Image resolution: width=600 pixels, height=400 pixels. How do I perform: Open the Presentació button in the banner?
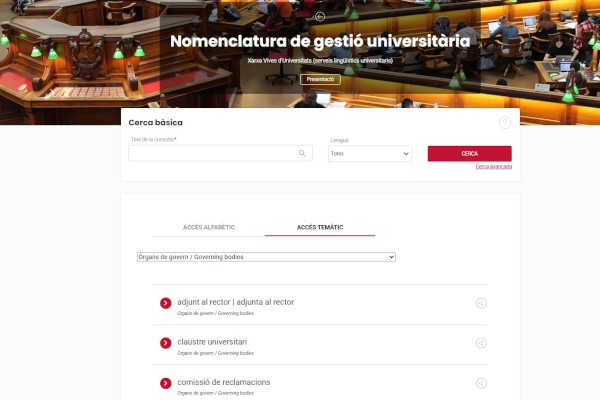tap(320, 79)
